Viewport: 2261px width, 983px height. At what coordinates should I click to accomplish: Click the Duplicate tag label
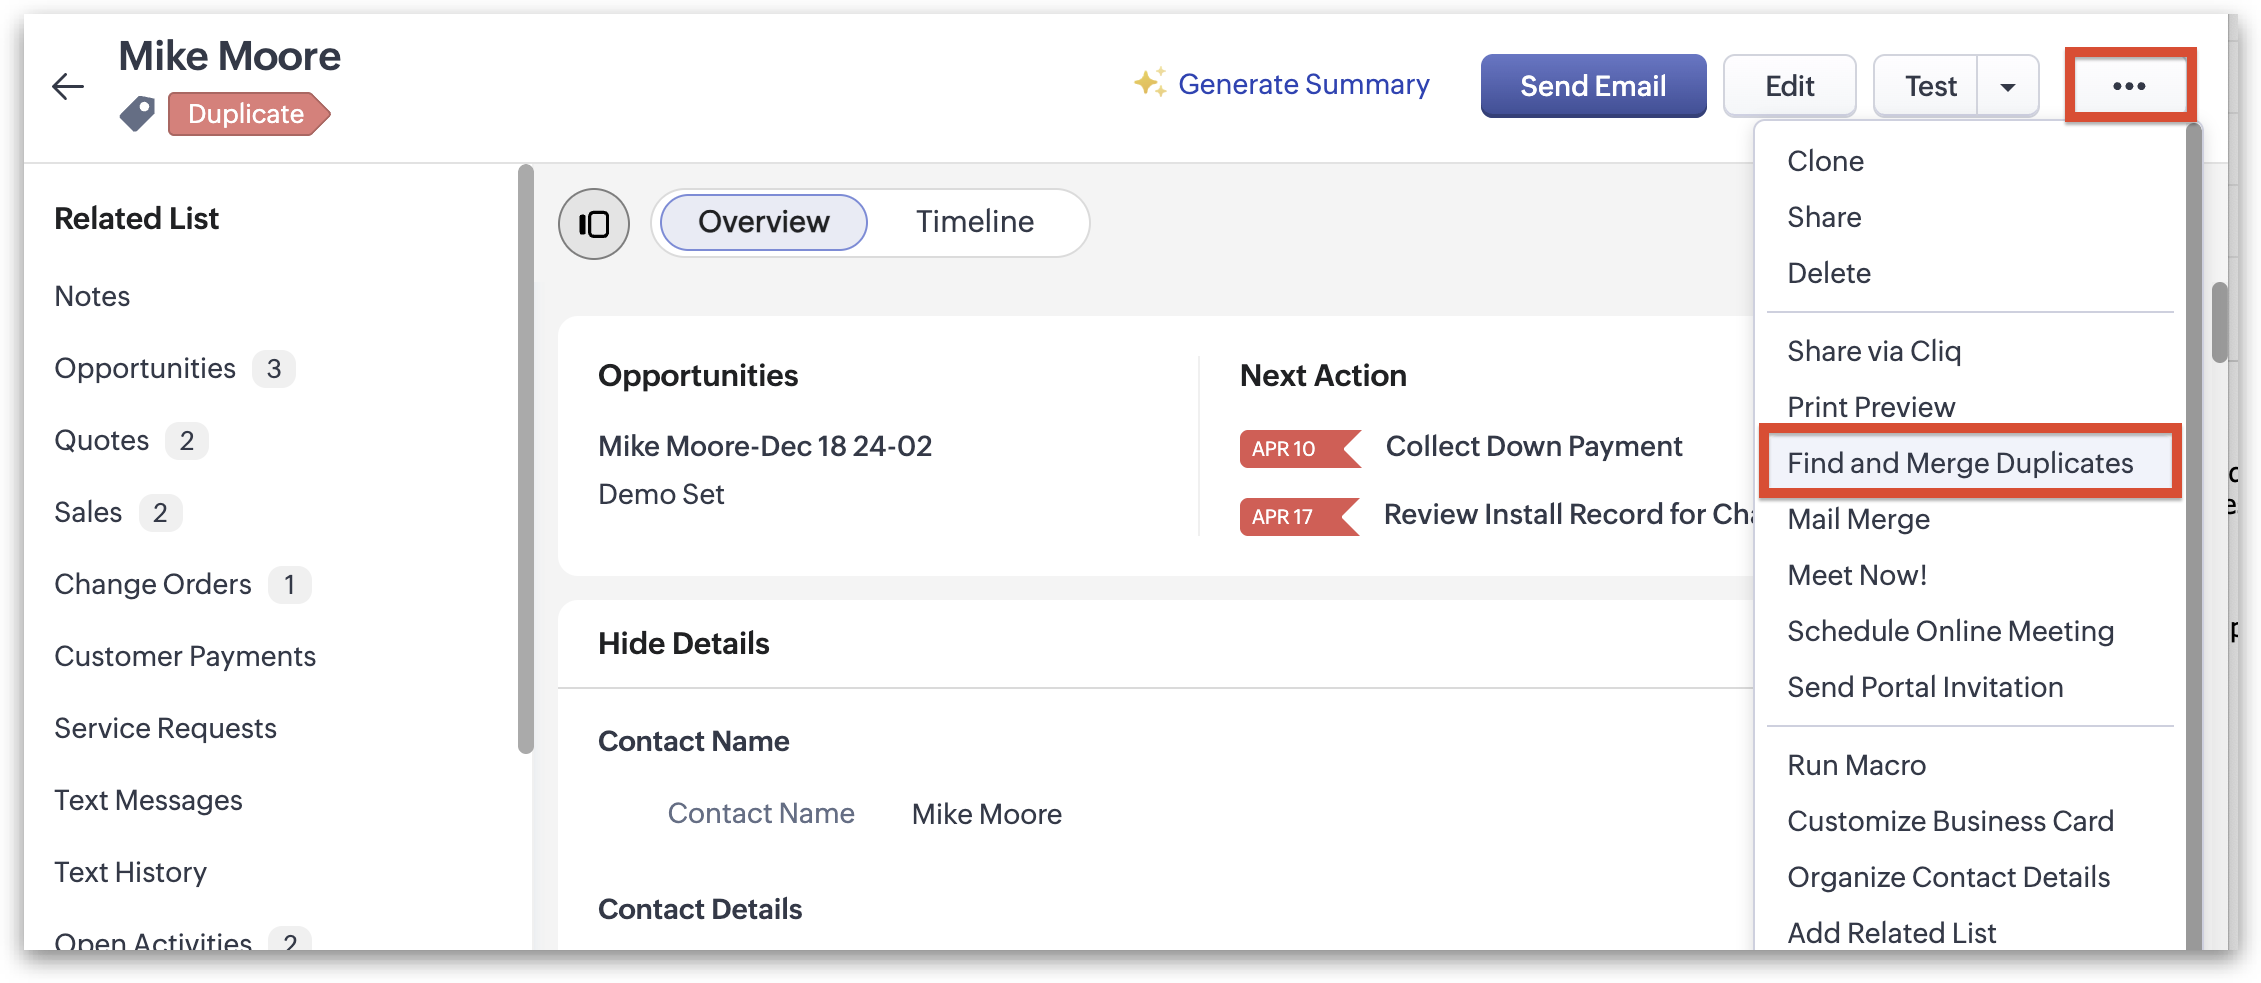(246, 114)
